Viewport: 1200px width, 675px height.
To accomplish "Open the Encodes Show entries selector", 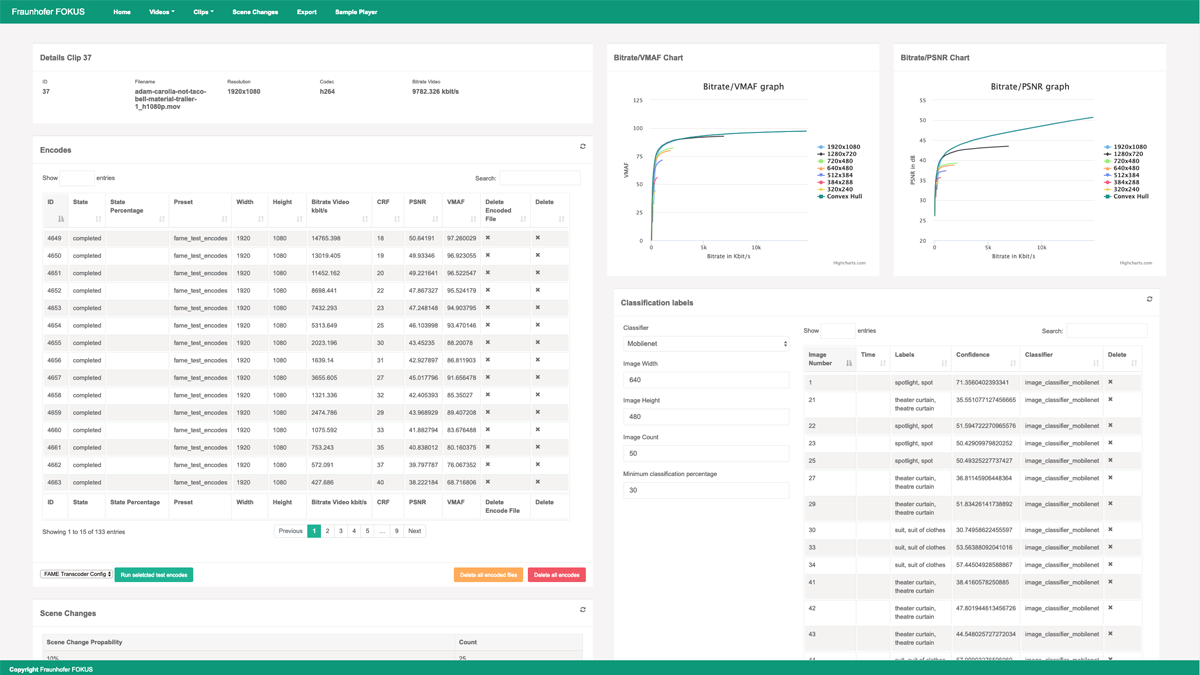I will (x=77, y=178).
